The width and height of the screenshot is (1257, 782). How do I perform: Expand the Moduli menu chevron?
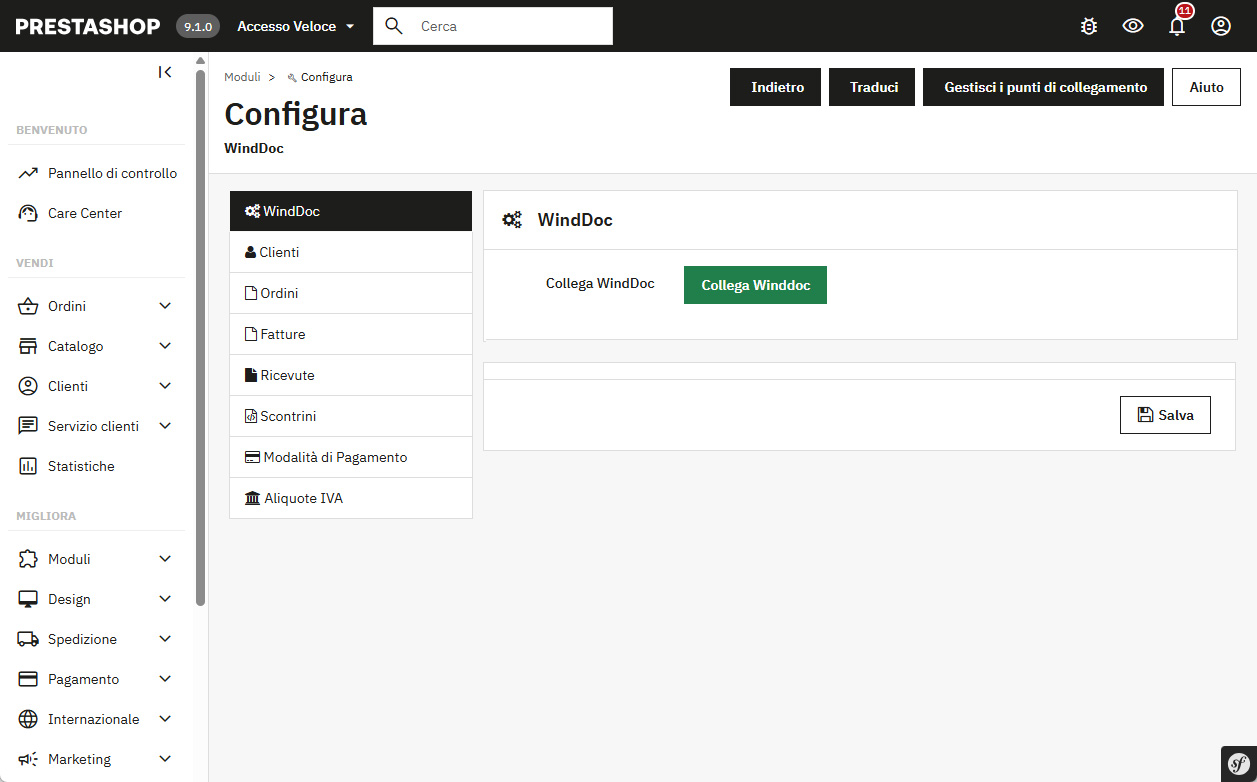point(165,559)
